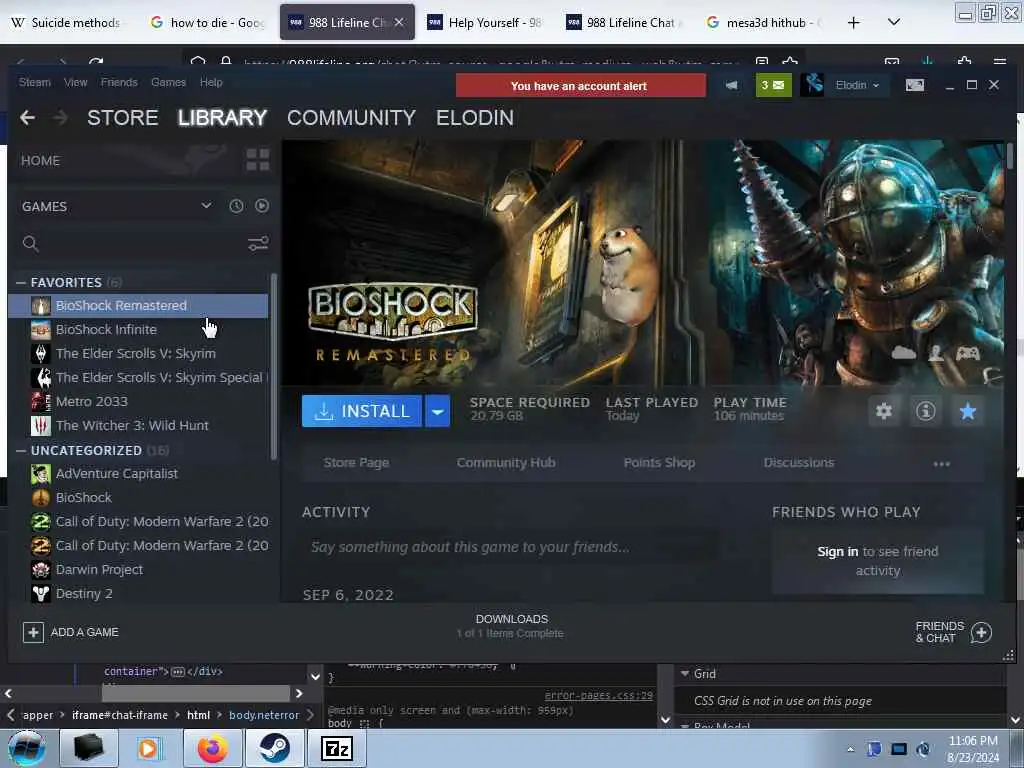Viewport: 1024px width, 768px height.
Task: Open the library filter options icon
Action: (258, 244)
